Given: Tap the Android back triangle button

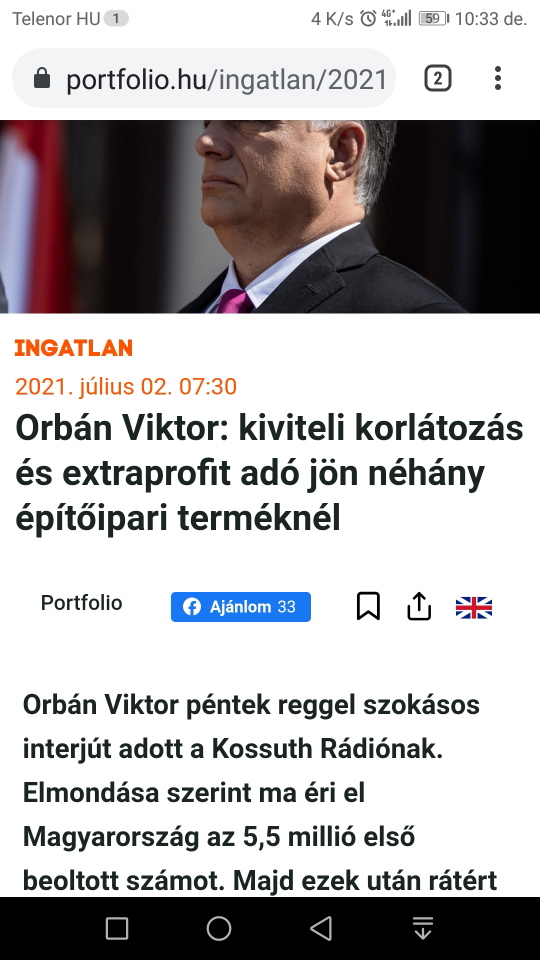Looking at the screenshot, I should click(321, 928).
